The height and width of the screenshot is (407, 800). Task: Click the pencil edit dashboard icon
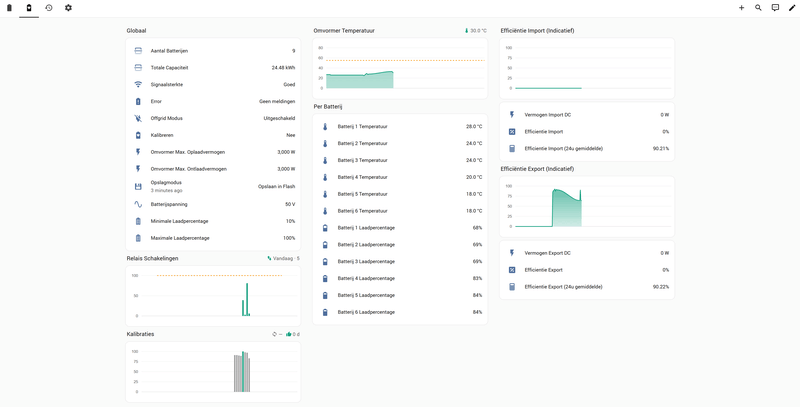[792, 8]
